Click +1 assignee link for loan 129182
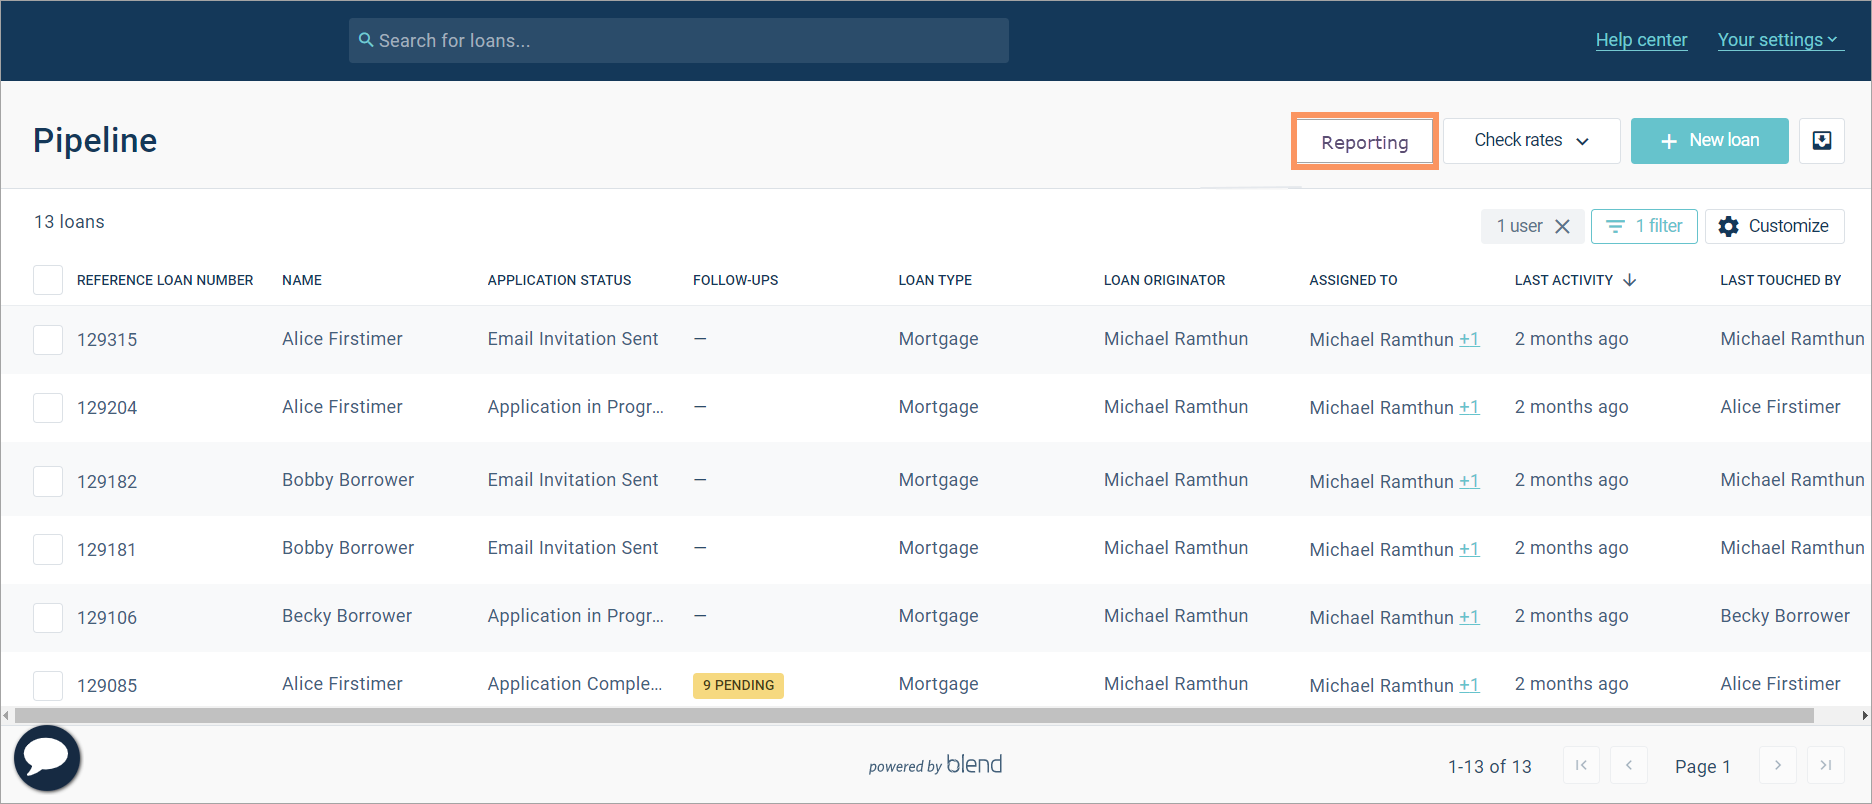The height and width of the screenshot is (804, 1872). pyautogui.click(x=1469, y=481)
